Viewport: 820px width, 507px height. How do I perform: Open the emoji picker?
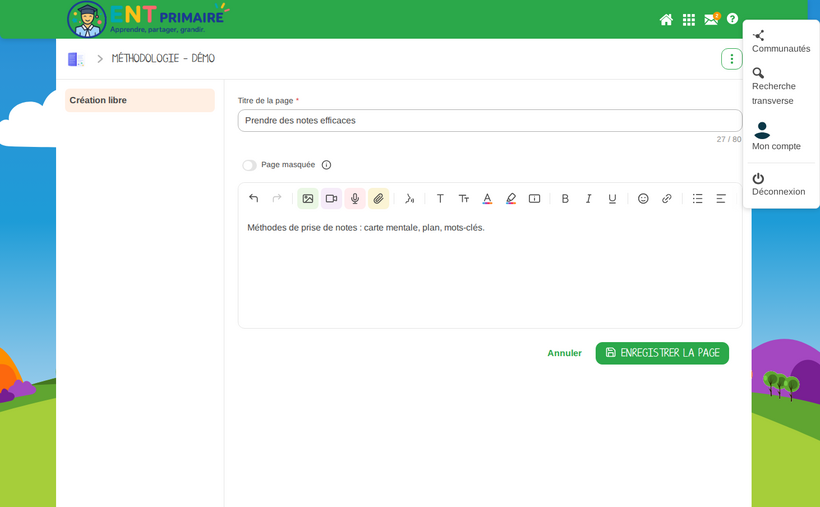click(643, 198)
